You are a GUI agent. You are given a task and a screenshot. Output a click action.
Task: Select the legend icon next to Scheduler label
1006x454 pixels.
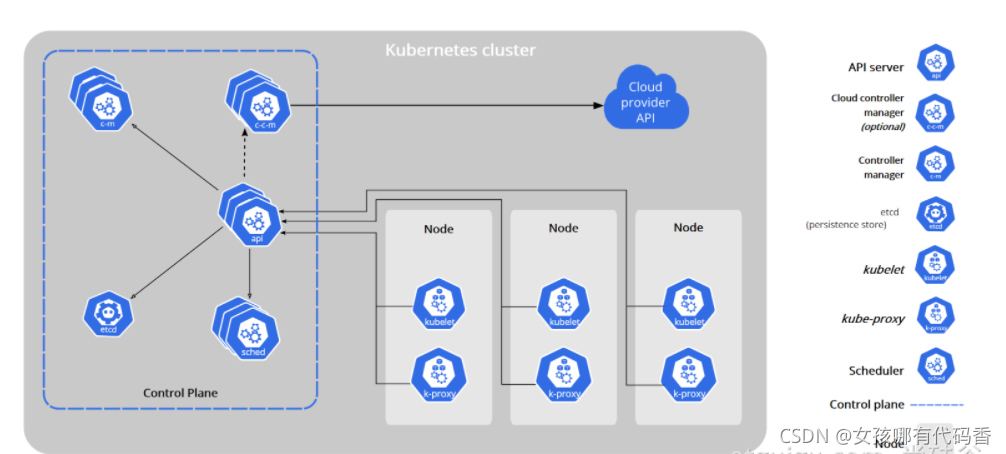pyautogui.click(x=935, y=366)
